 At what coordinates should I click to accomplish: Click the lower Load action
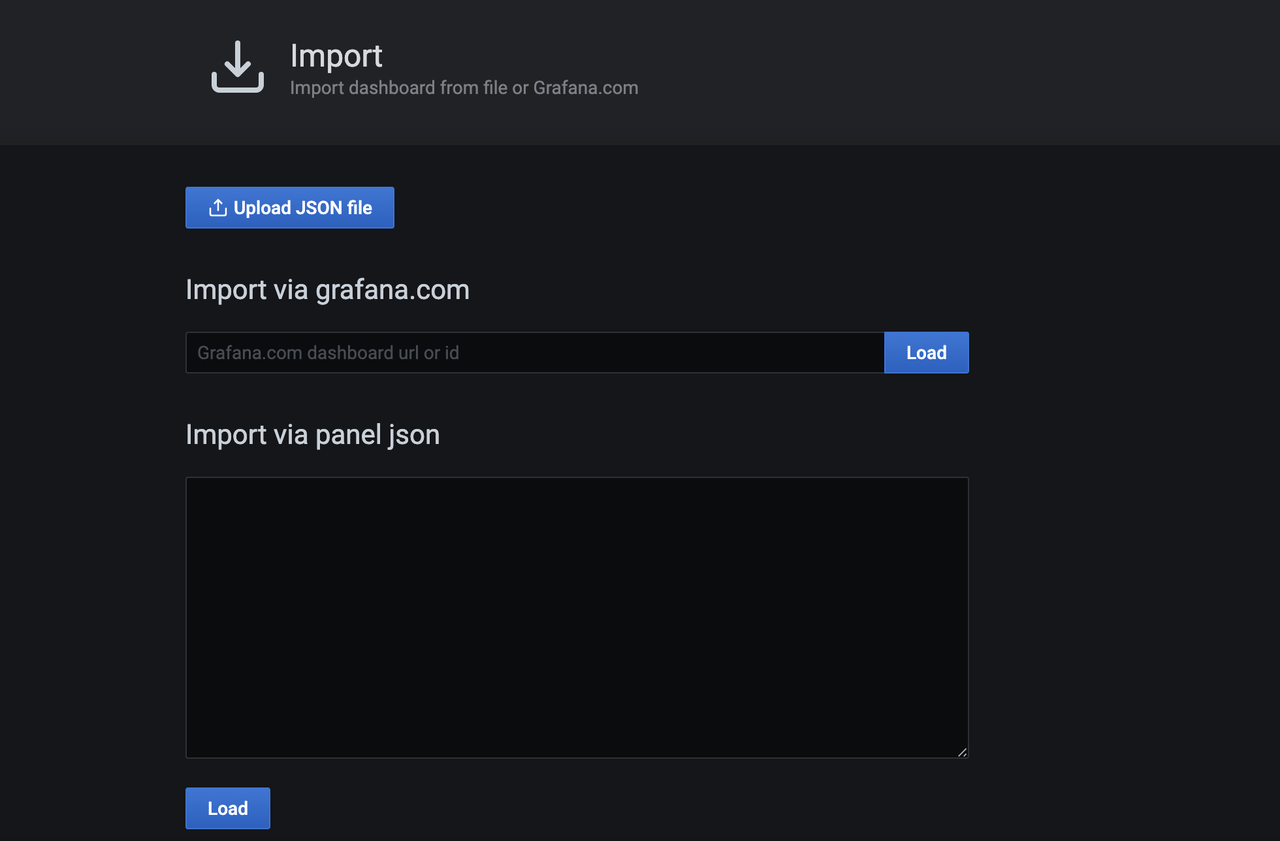pyautogui.click(x=227, y=808)
